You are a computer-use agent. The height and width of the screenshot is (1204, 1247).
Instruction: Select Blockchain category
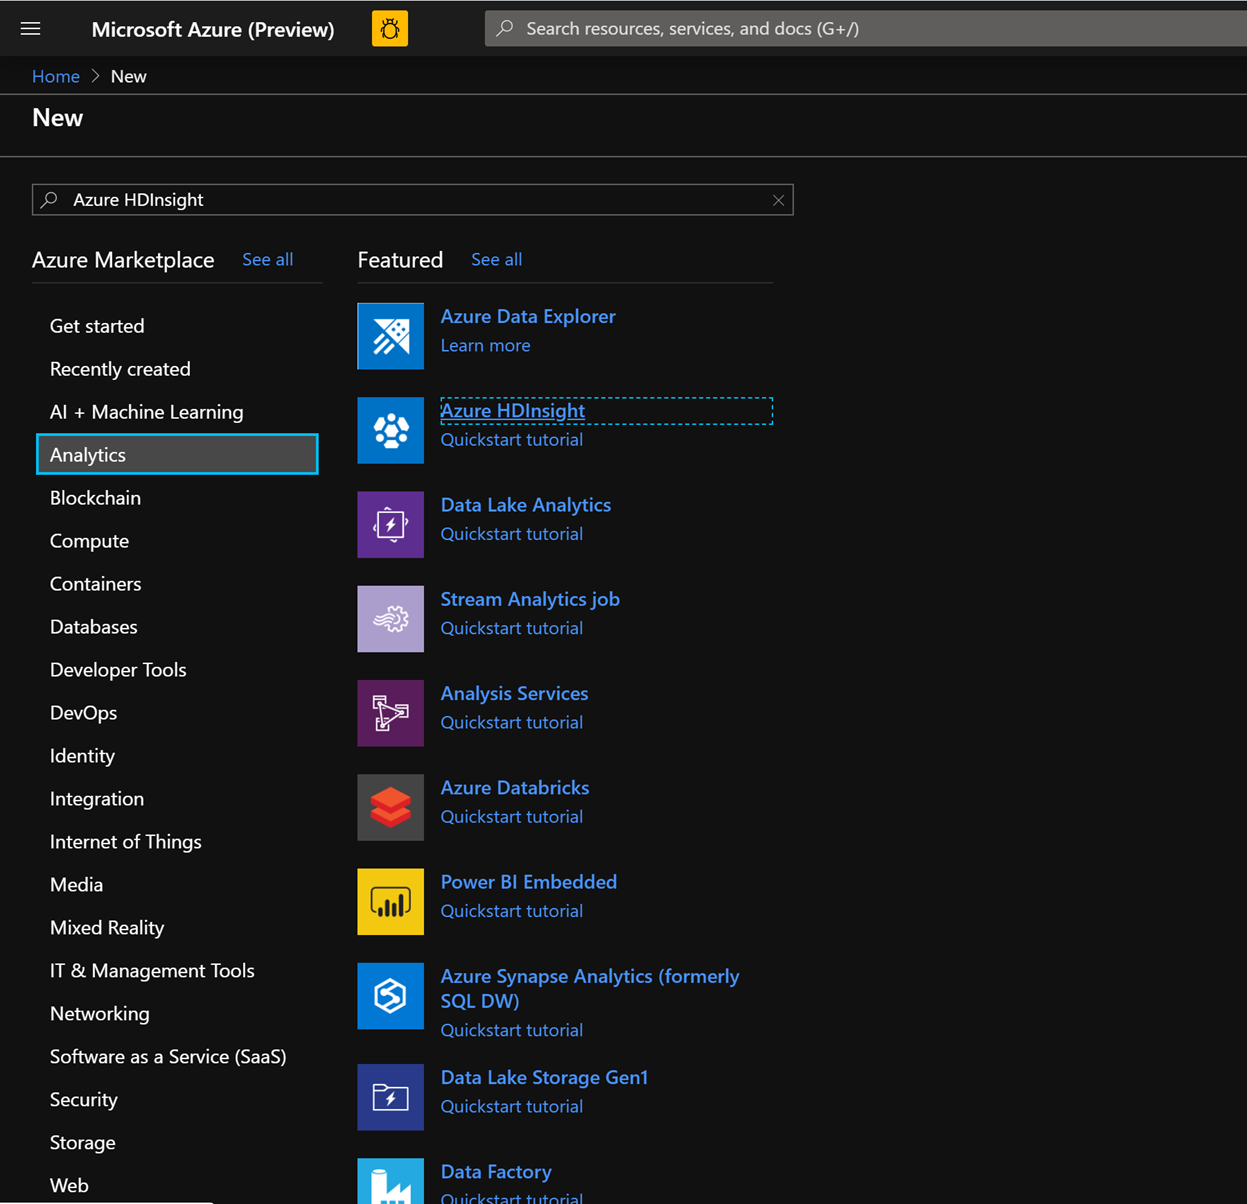(95, 498)
